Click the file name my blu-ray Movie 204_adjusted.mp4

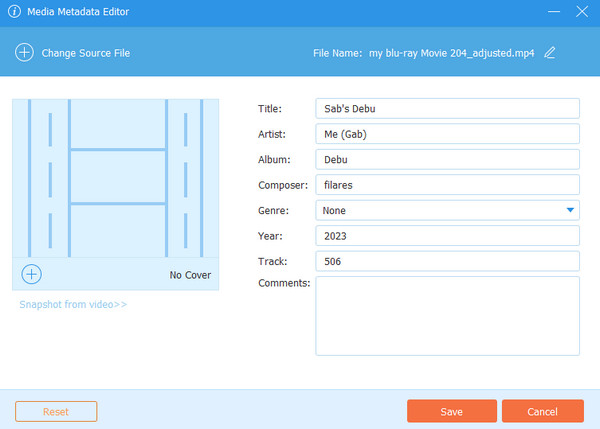(x=452, y=53)
